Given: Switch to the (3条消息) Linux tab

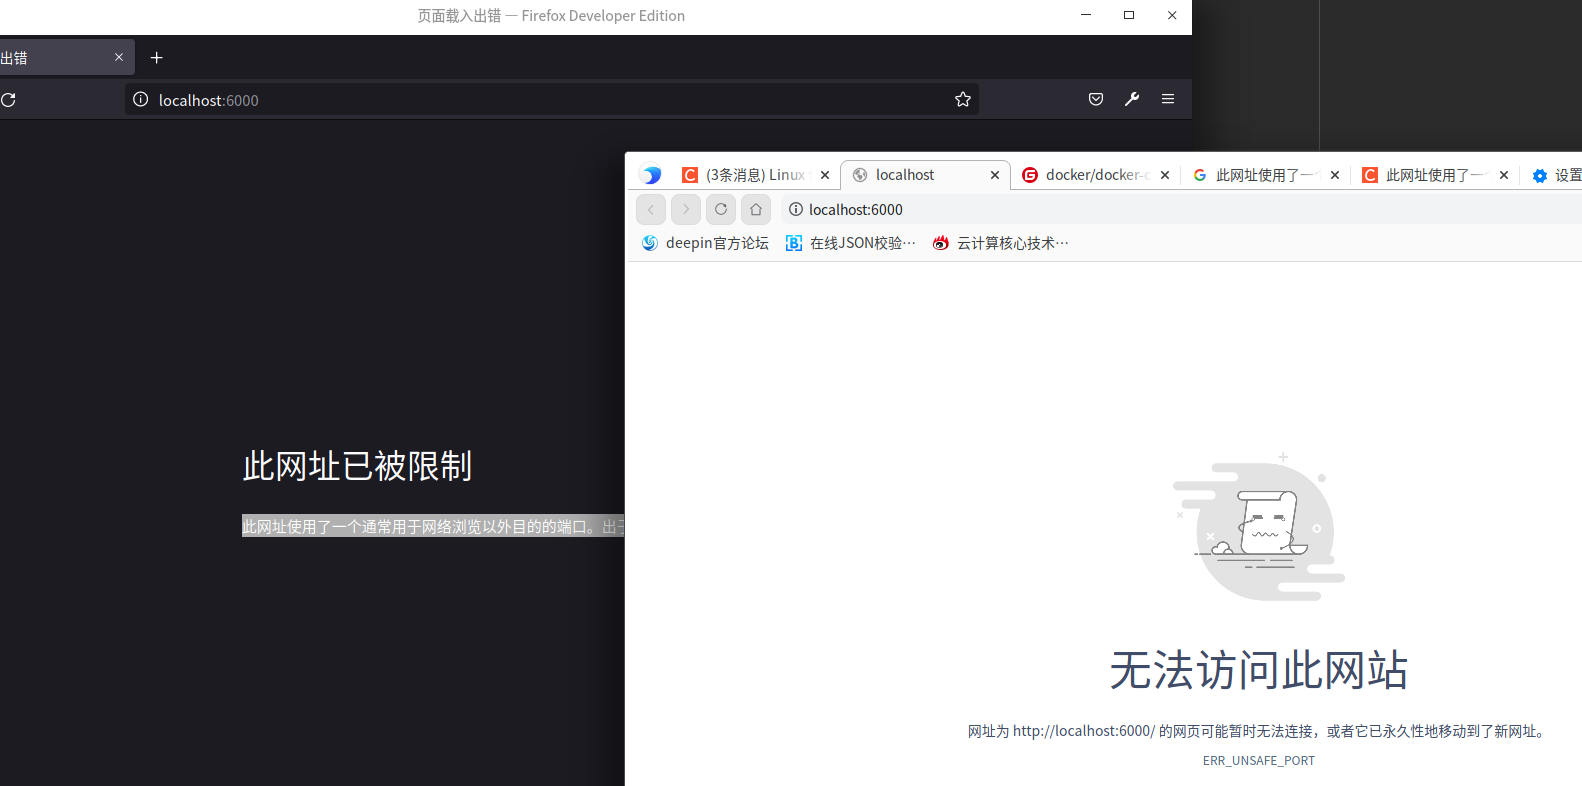Looking at the screenshot, I should coord(755,175).
